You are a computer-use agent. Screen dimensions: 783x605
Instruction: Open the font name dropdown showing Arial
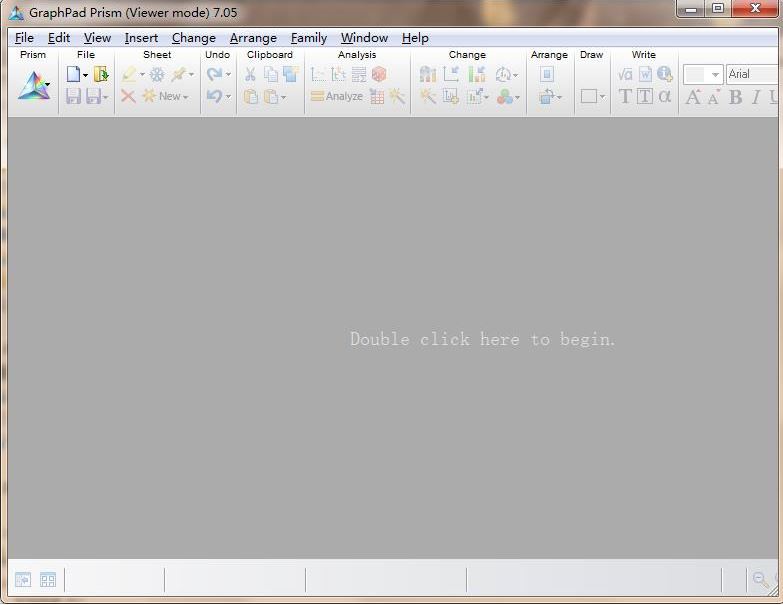pyautogui.click(x=752, y=74)
